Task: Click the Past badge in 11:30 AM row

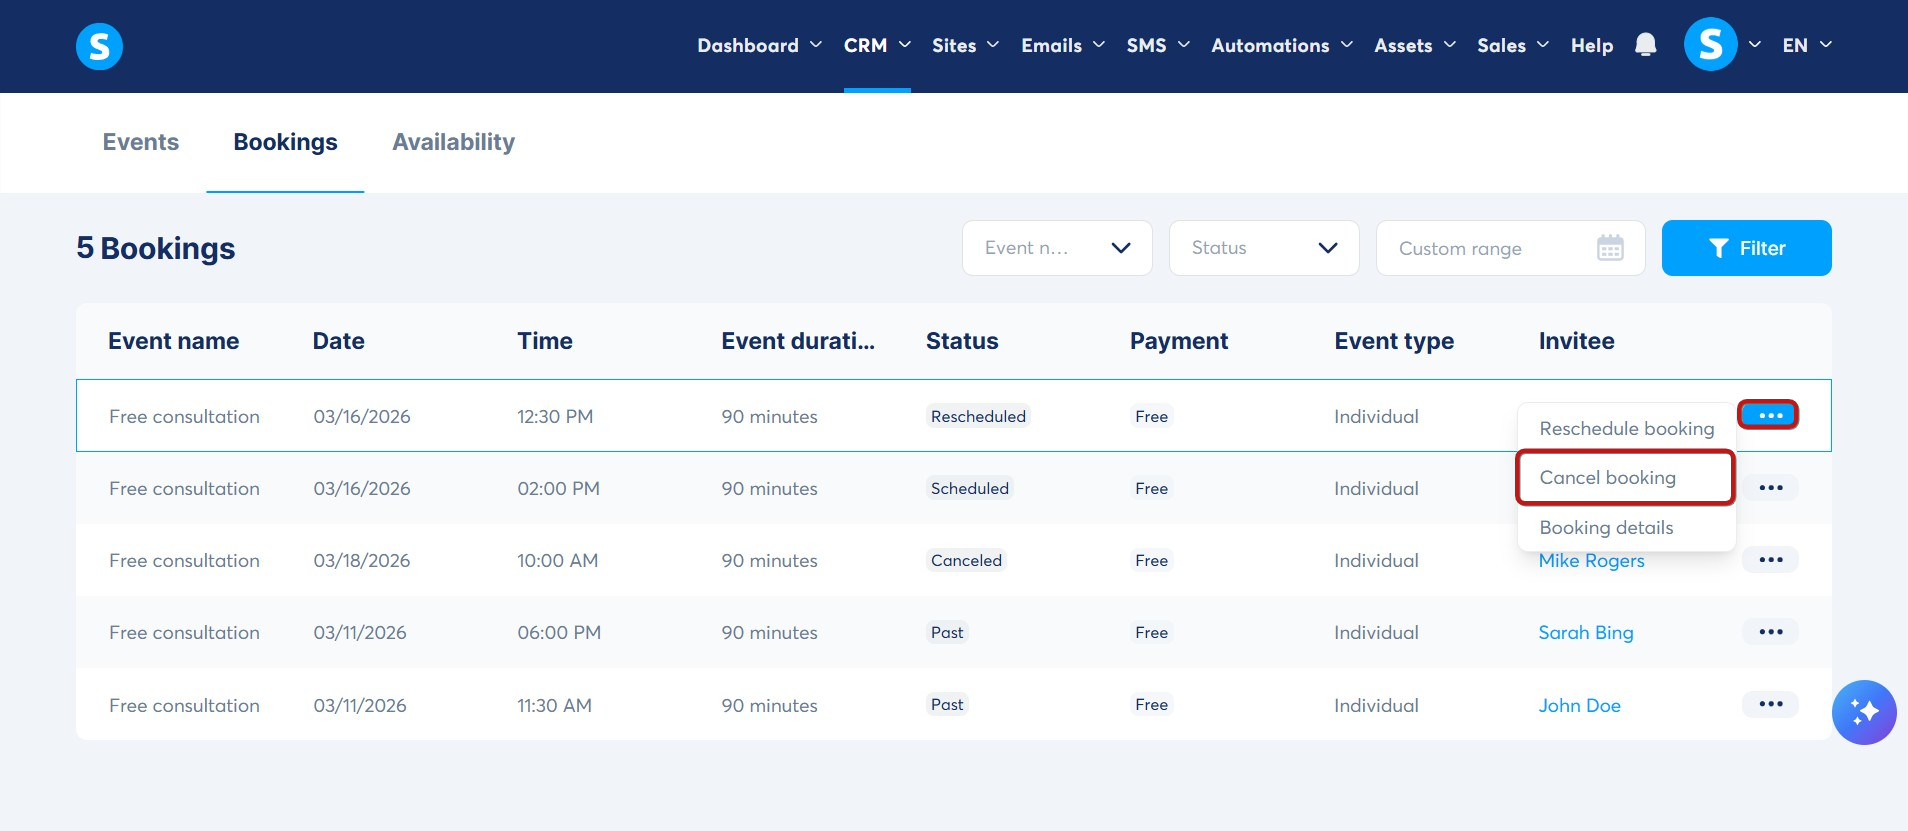Action: coord(947,704)
